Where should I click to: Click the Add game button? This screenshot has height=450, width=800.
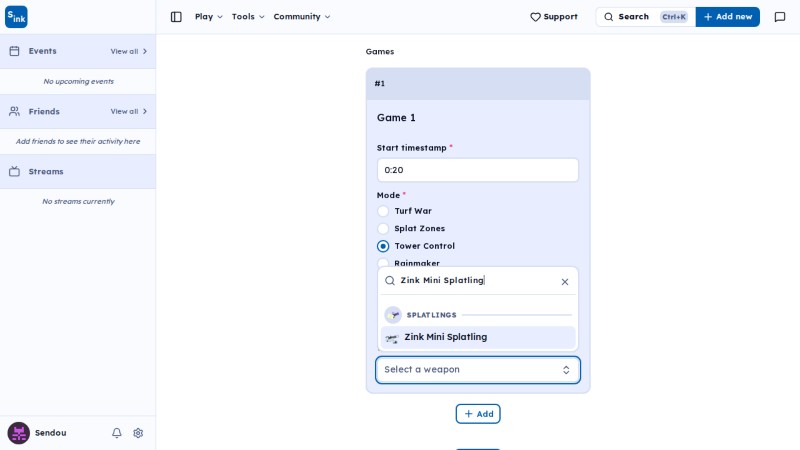pos(478,414)
